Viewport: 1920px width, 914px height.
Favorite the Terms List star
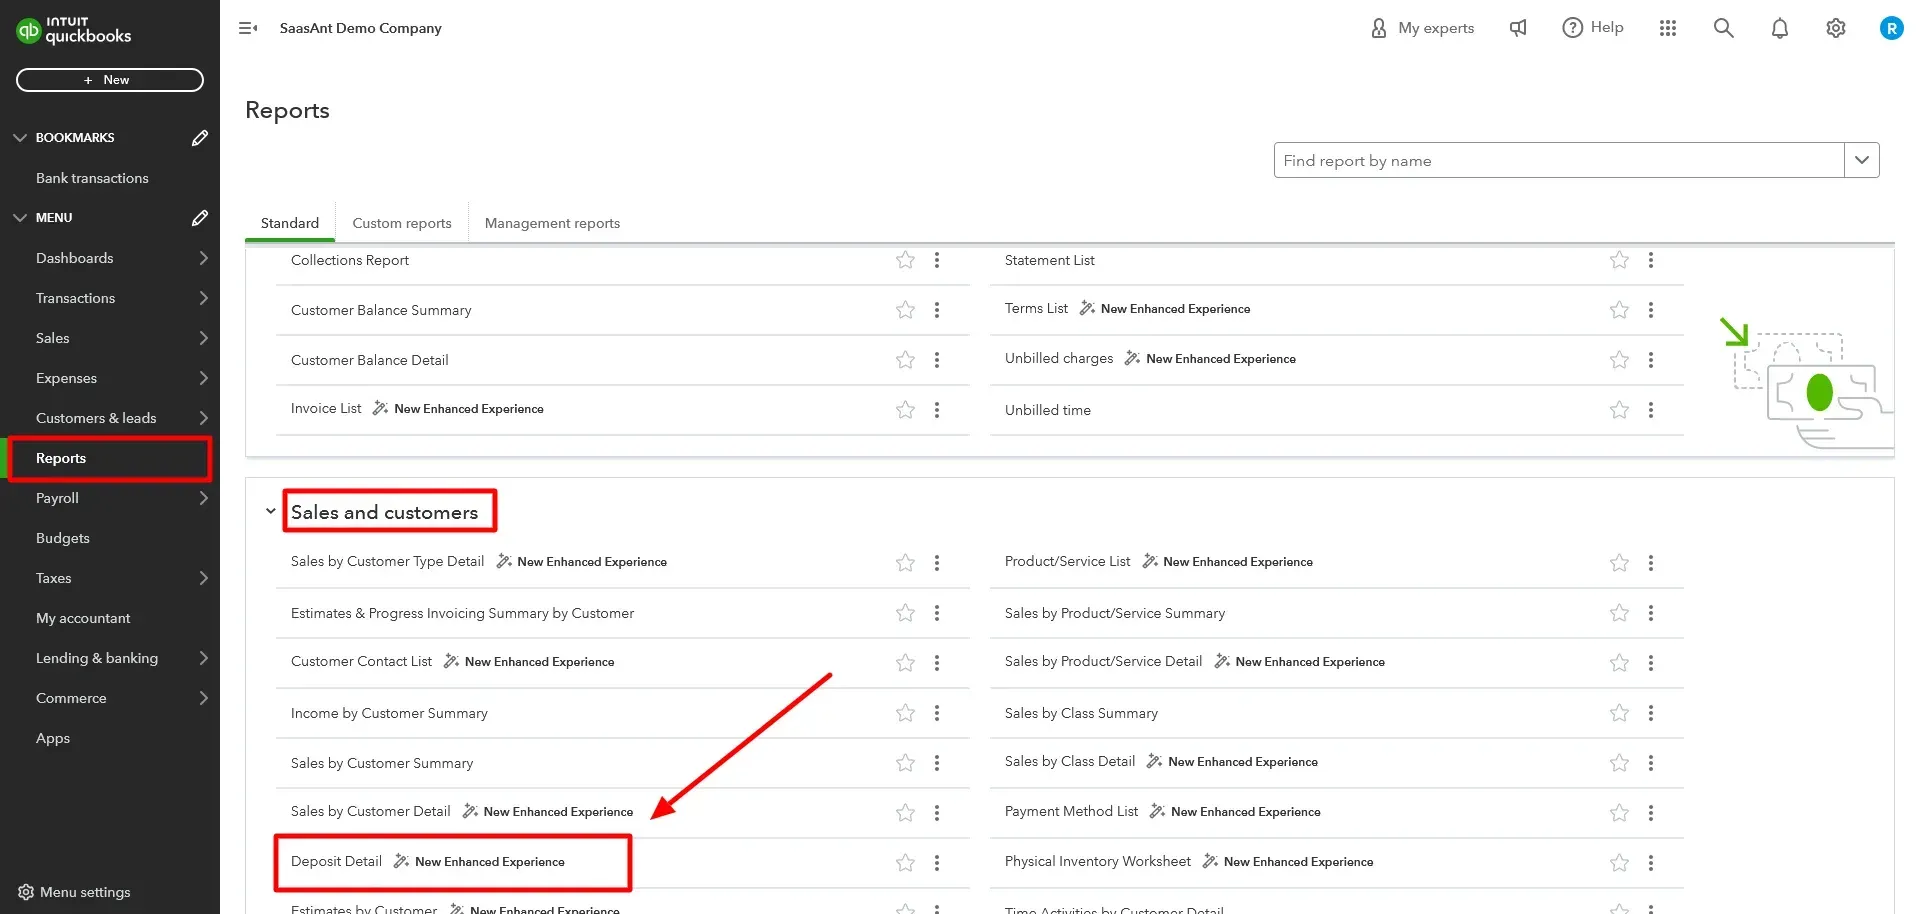coord(1619,310)
